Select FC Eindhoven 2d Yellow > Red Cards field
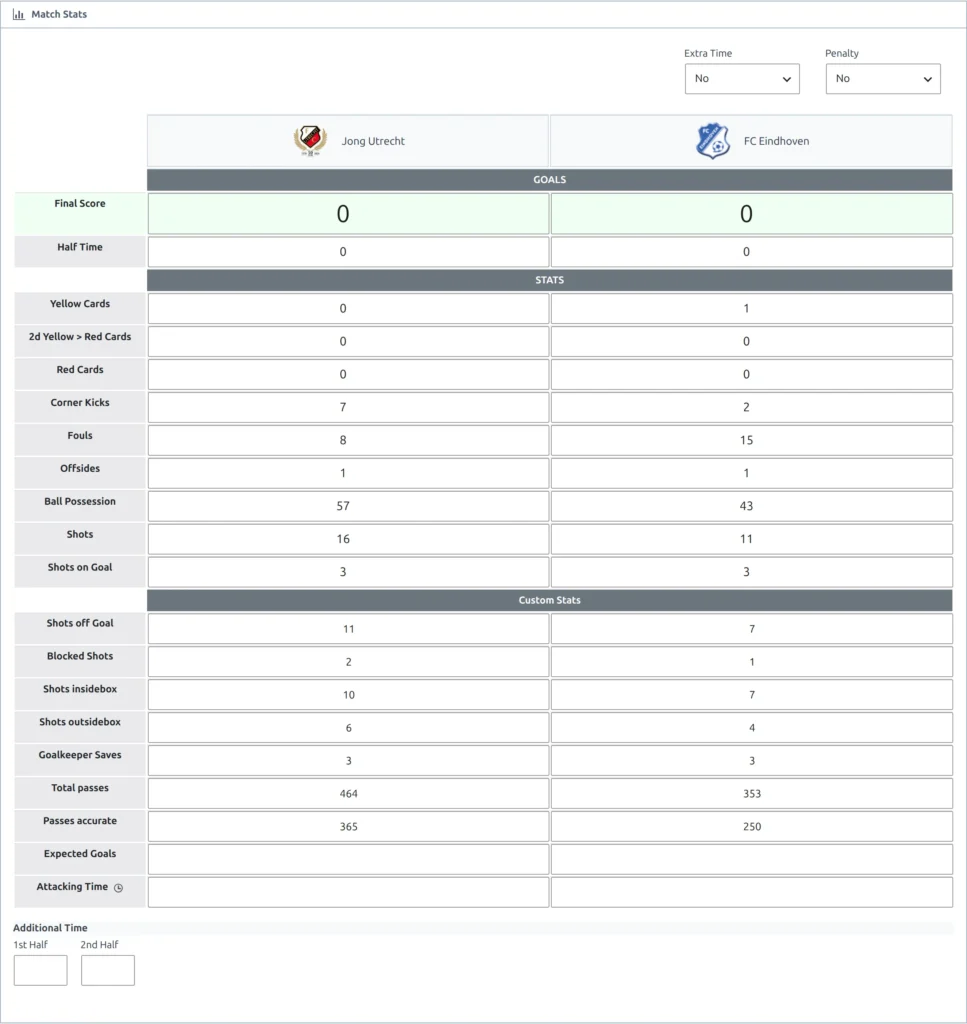The height and width of the screenshot is (1024, 967). pos(752,342)
